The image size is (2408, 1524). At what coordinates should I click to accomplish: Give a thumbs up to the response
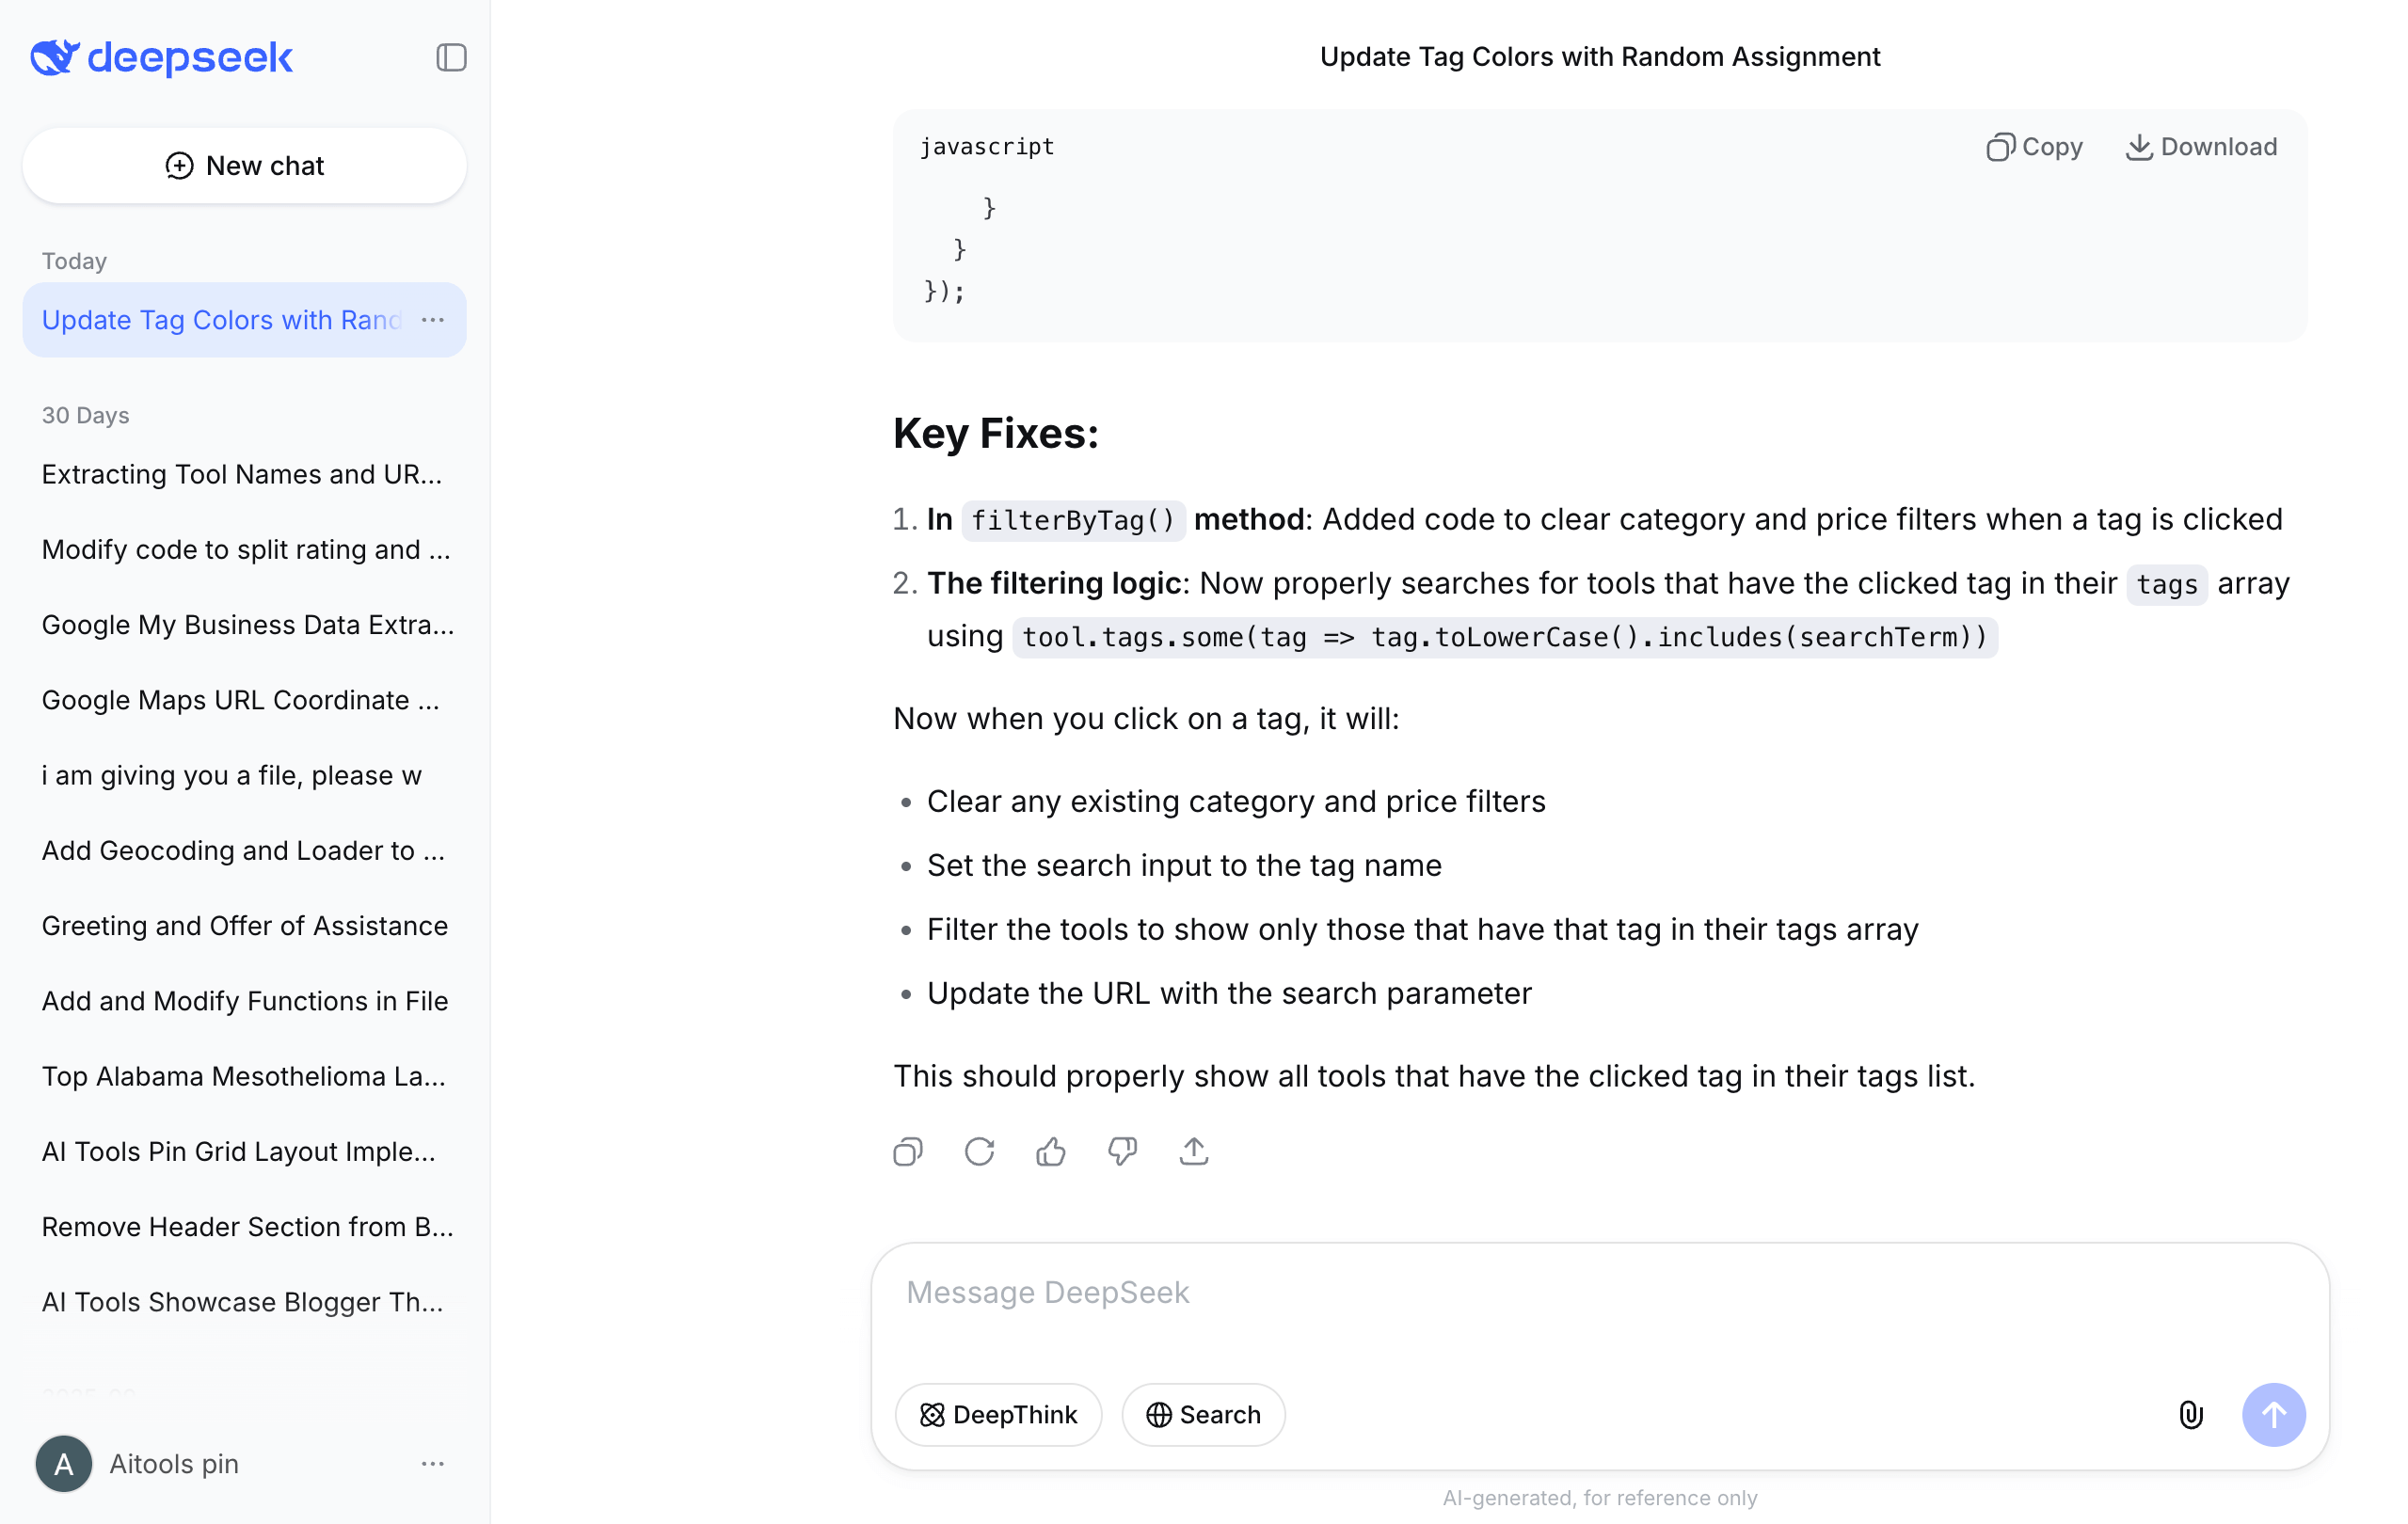[1051, 1151]
